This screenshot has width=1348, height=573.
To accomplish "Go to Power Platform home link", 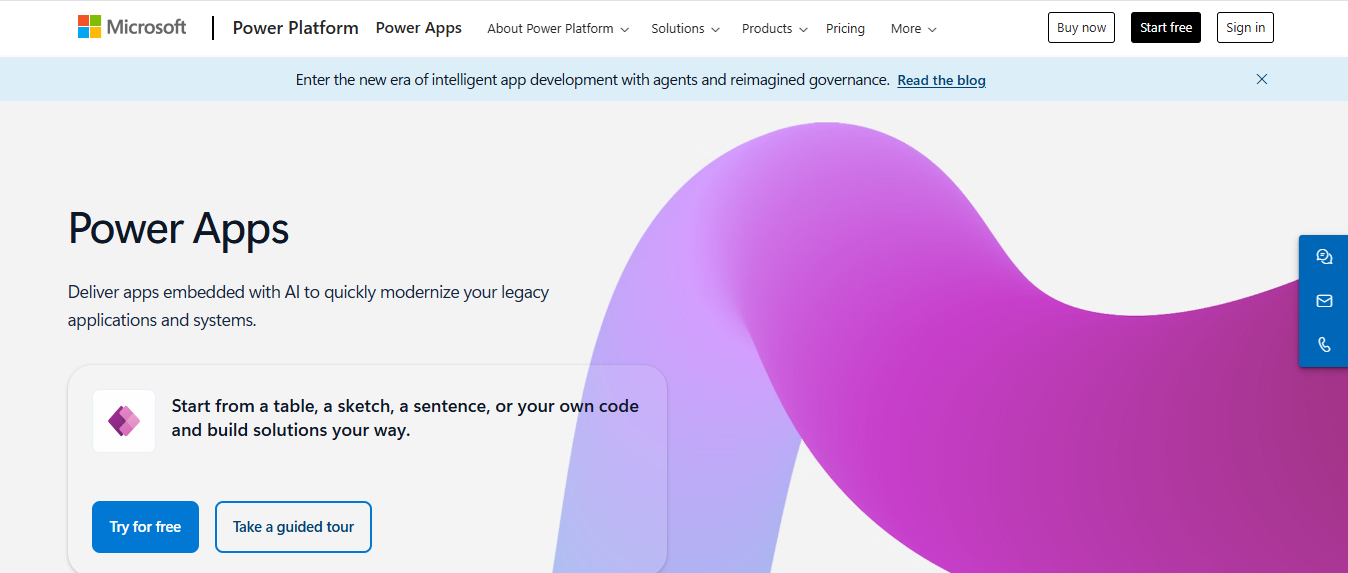I will 295,28.
